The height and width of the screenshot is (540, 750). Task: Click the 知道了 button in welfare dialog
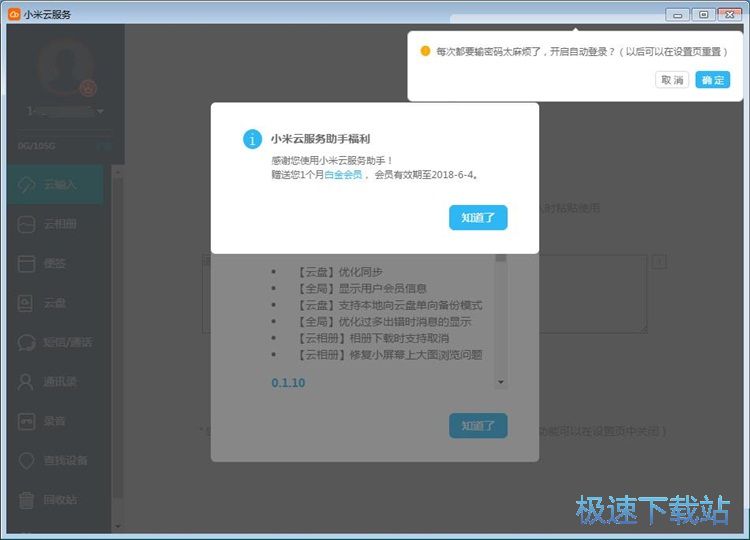point(478,217)
